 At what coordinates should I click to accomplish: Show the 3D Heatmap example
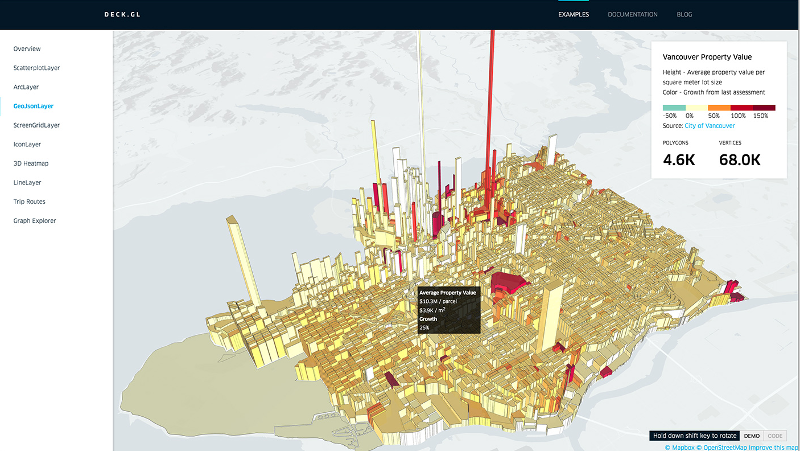tap(30, 163)
